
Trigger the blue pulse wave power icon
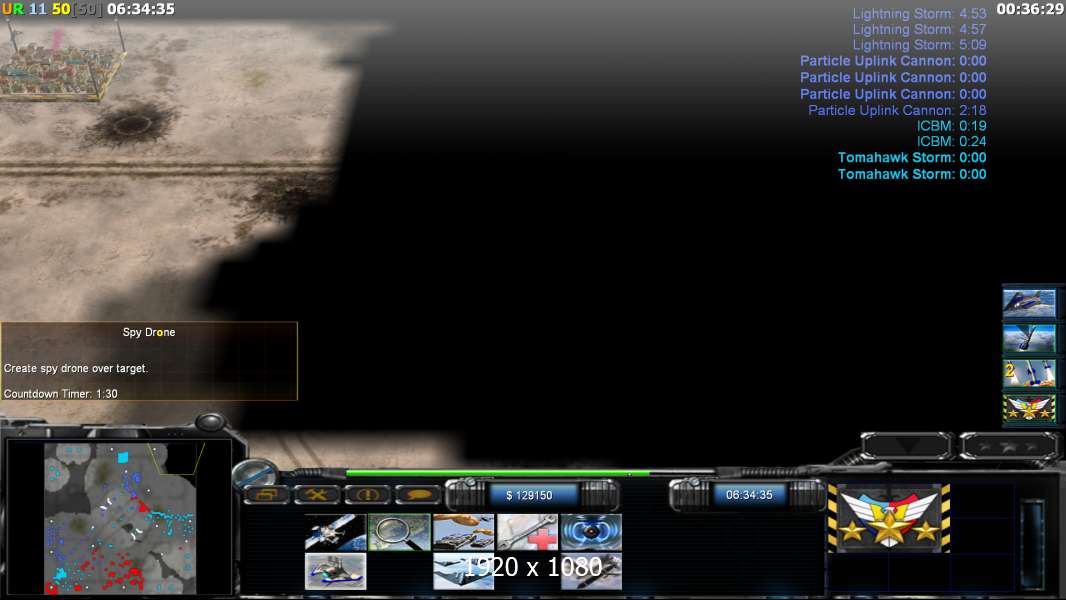(x=591, y=532)
